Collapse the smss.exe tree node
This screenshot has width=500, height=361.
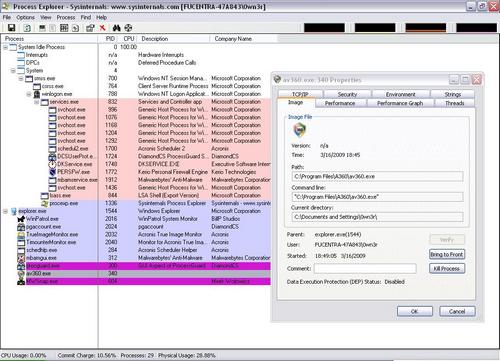21,79
